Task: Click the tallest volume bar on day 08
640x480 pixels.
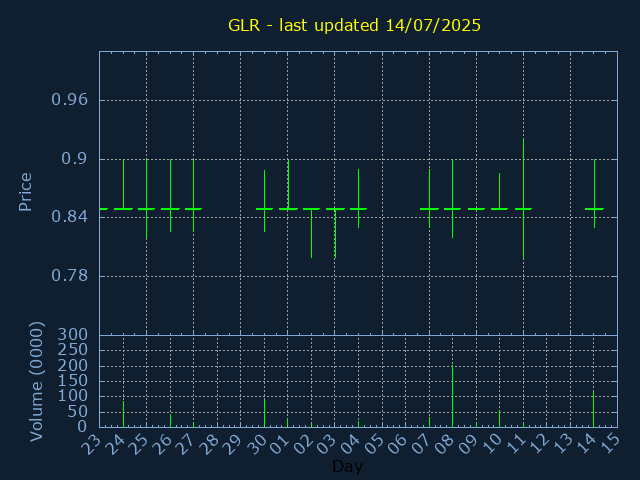Action: click(452, 396)
